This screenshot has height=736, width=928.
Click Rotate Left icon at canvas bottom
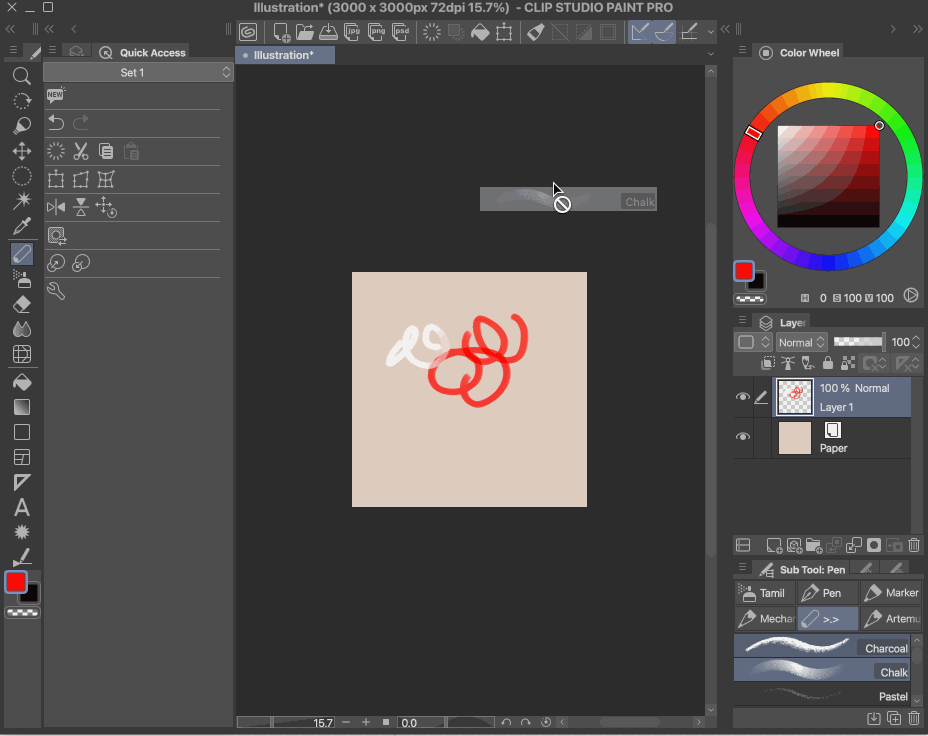coord(506,722)
